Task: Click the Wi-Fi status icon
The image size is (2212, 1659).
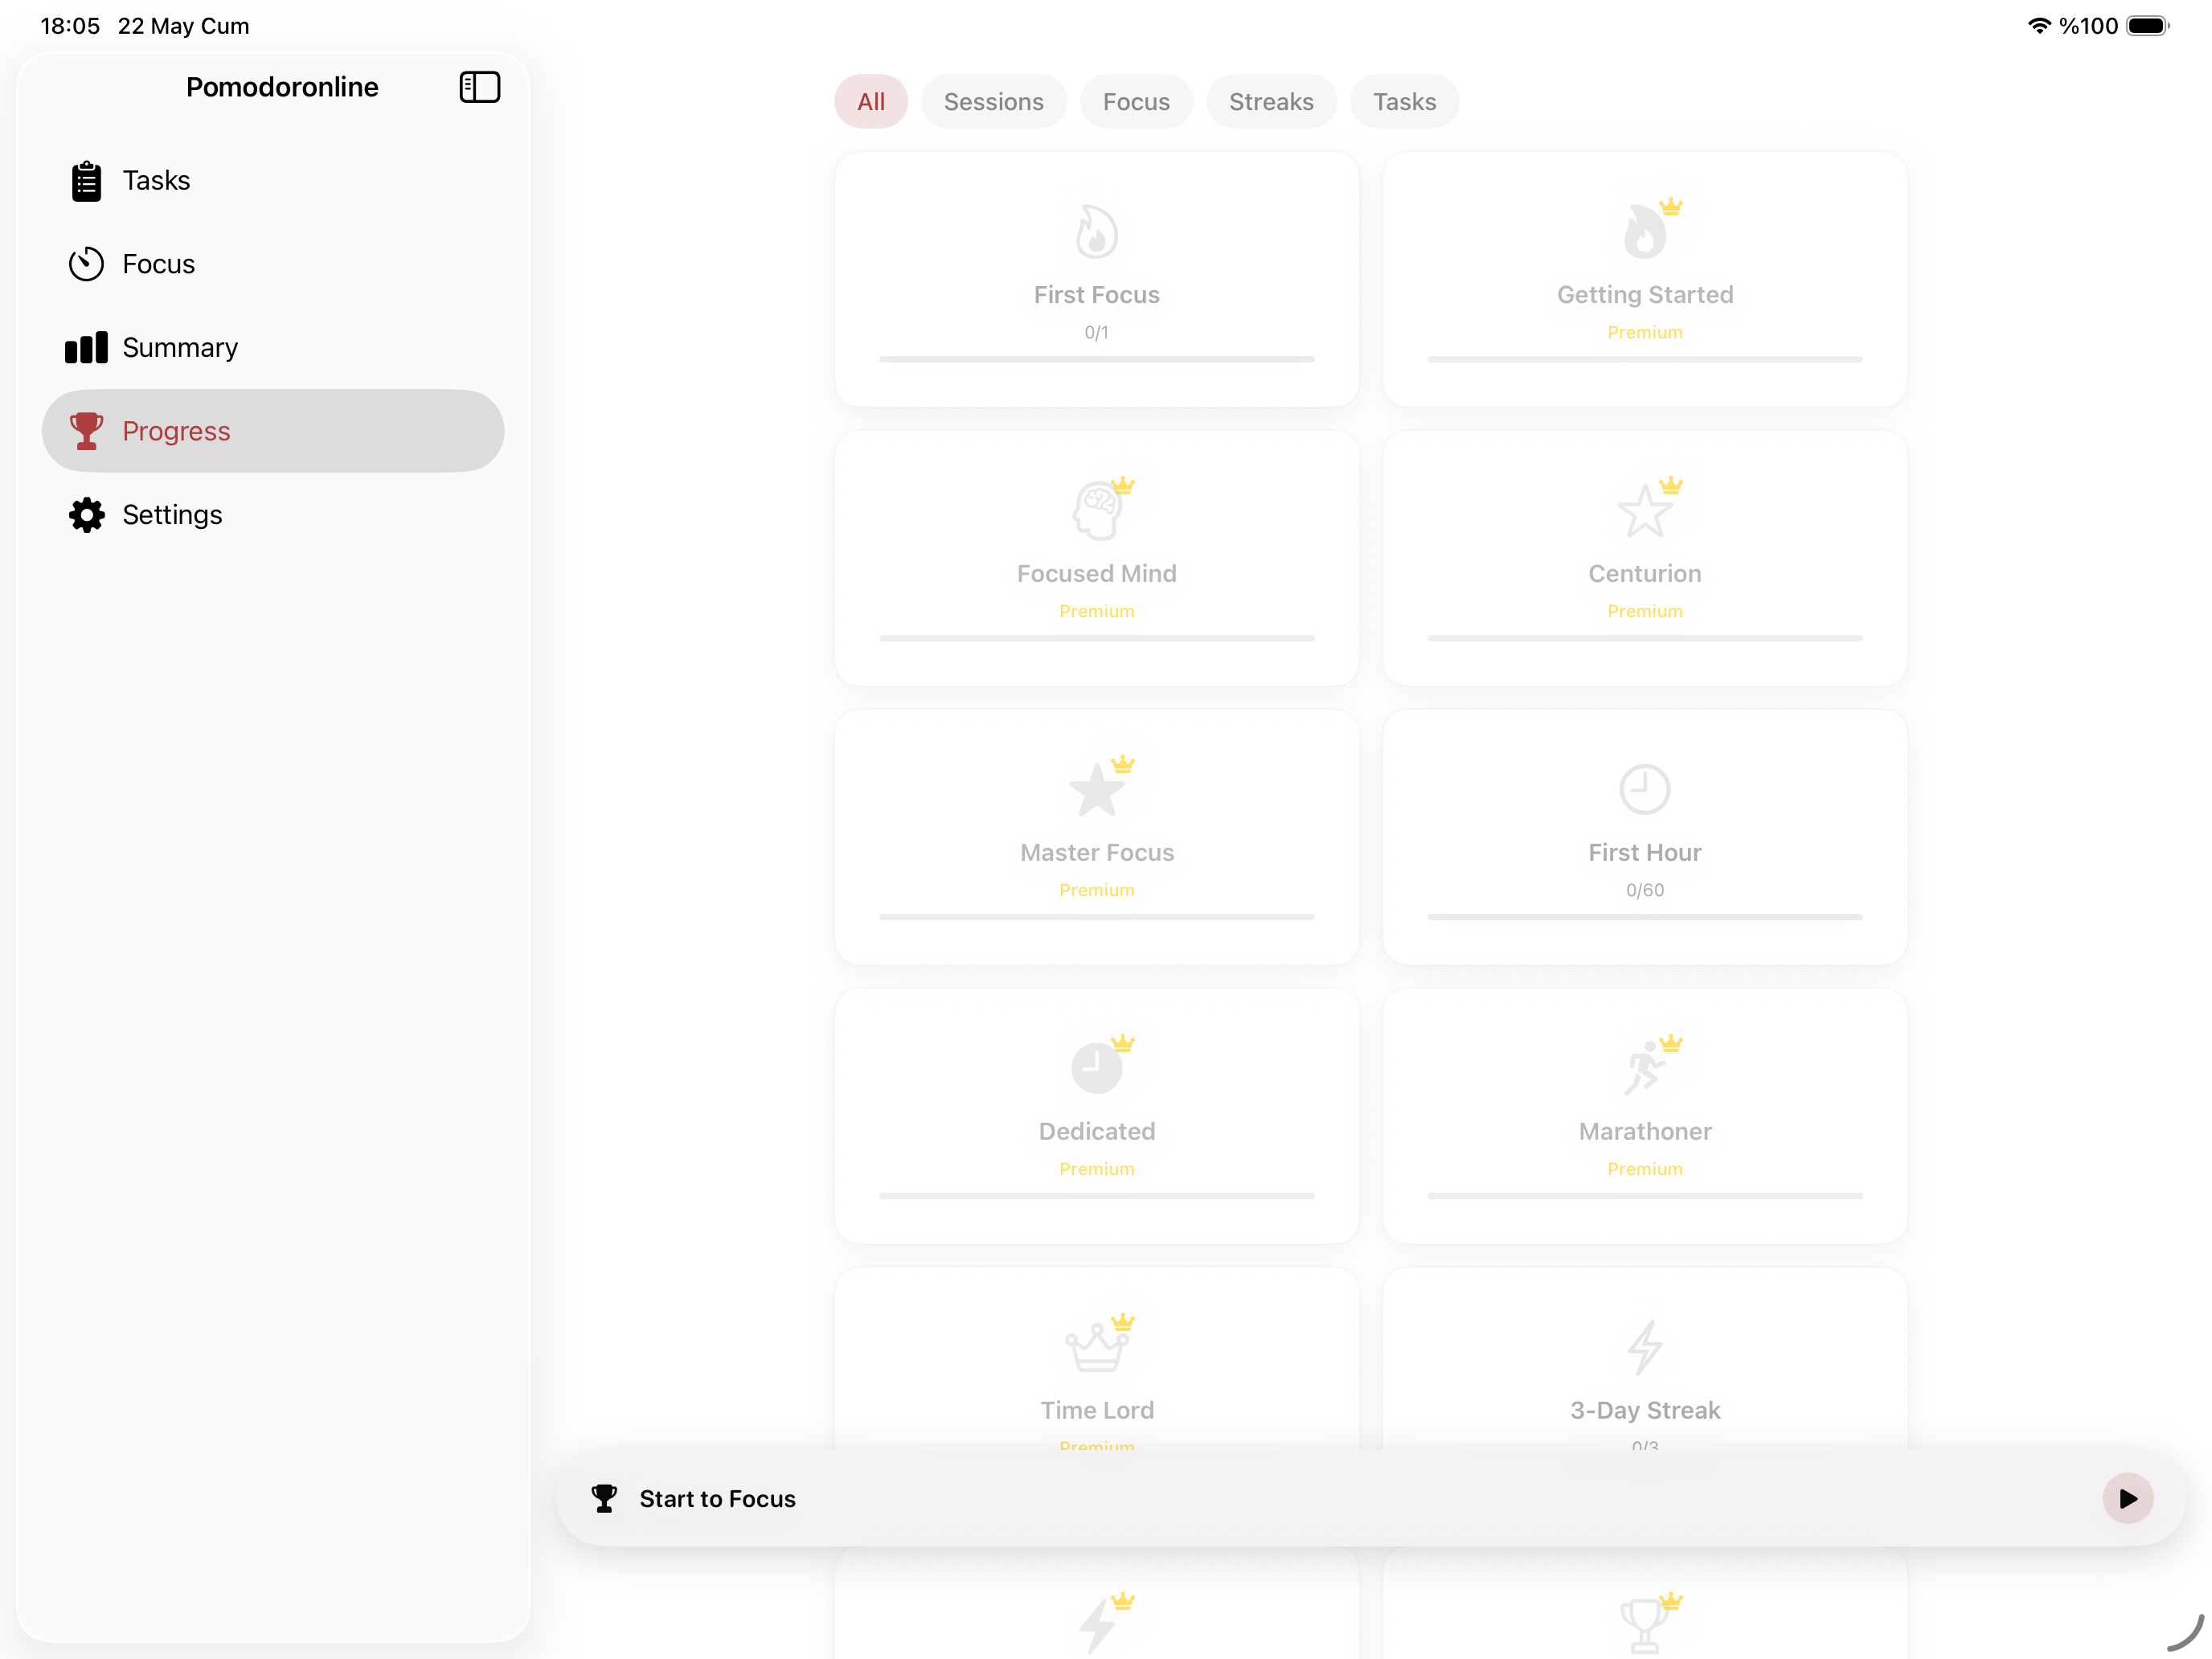Action: tap(2038, 26)
